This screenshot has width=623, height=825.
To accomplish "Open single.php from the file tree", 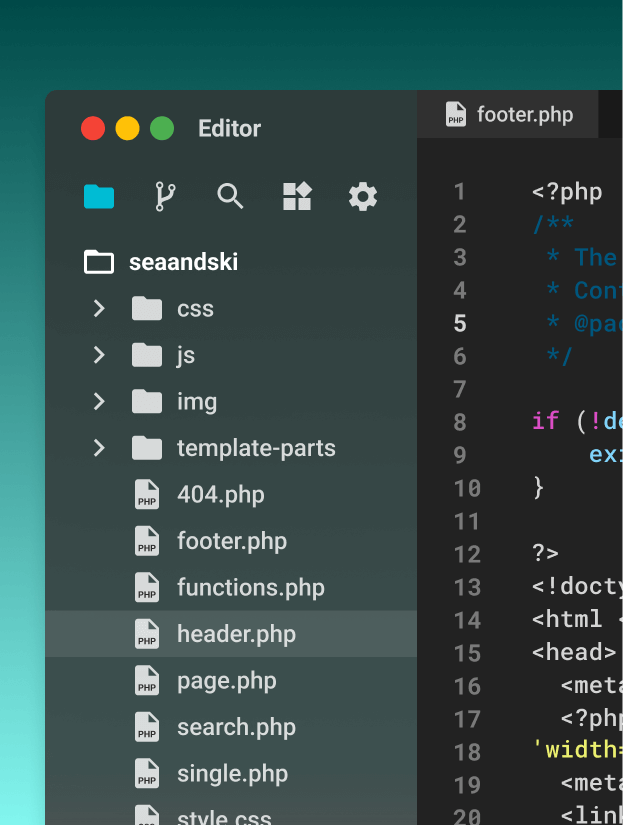I will pos(231,773).
